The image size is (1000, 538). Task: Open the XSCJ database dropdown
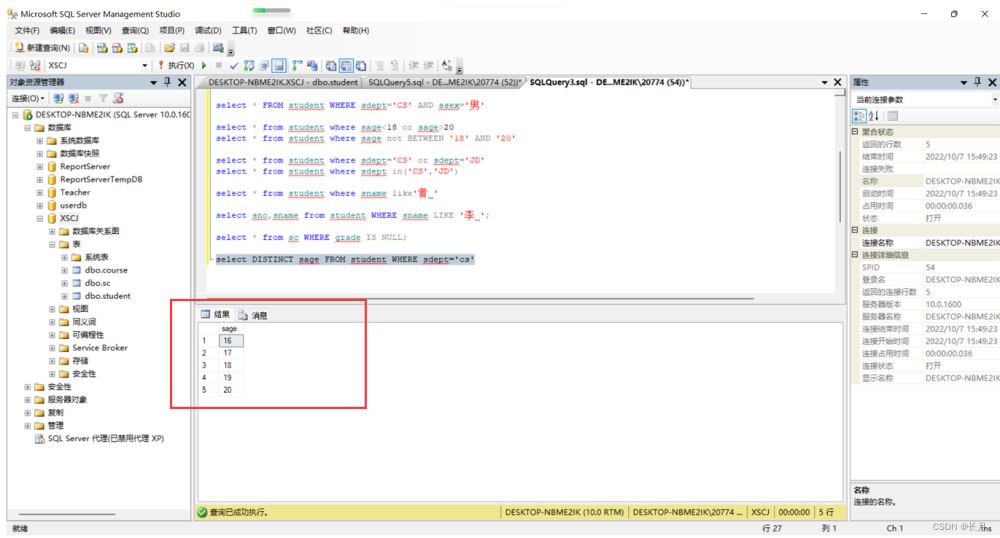pyautogui.click(x=144, y=65)
